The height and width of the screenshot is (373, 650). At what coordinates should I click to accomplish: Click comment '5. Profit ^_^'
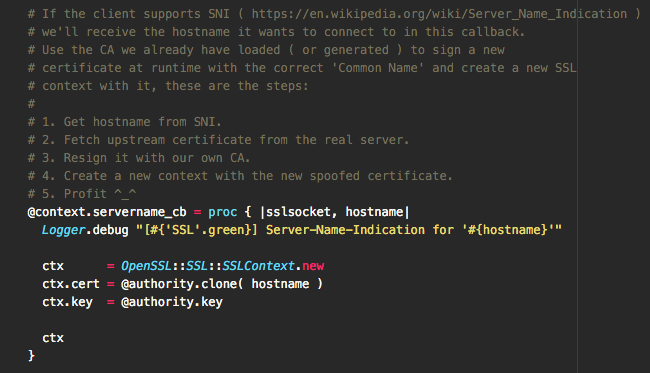point(82,194)
